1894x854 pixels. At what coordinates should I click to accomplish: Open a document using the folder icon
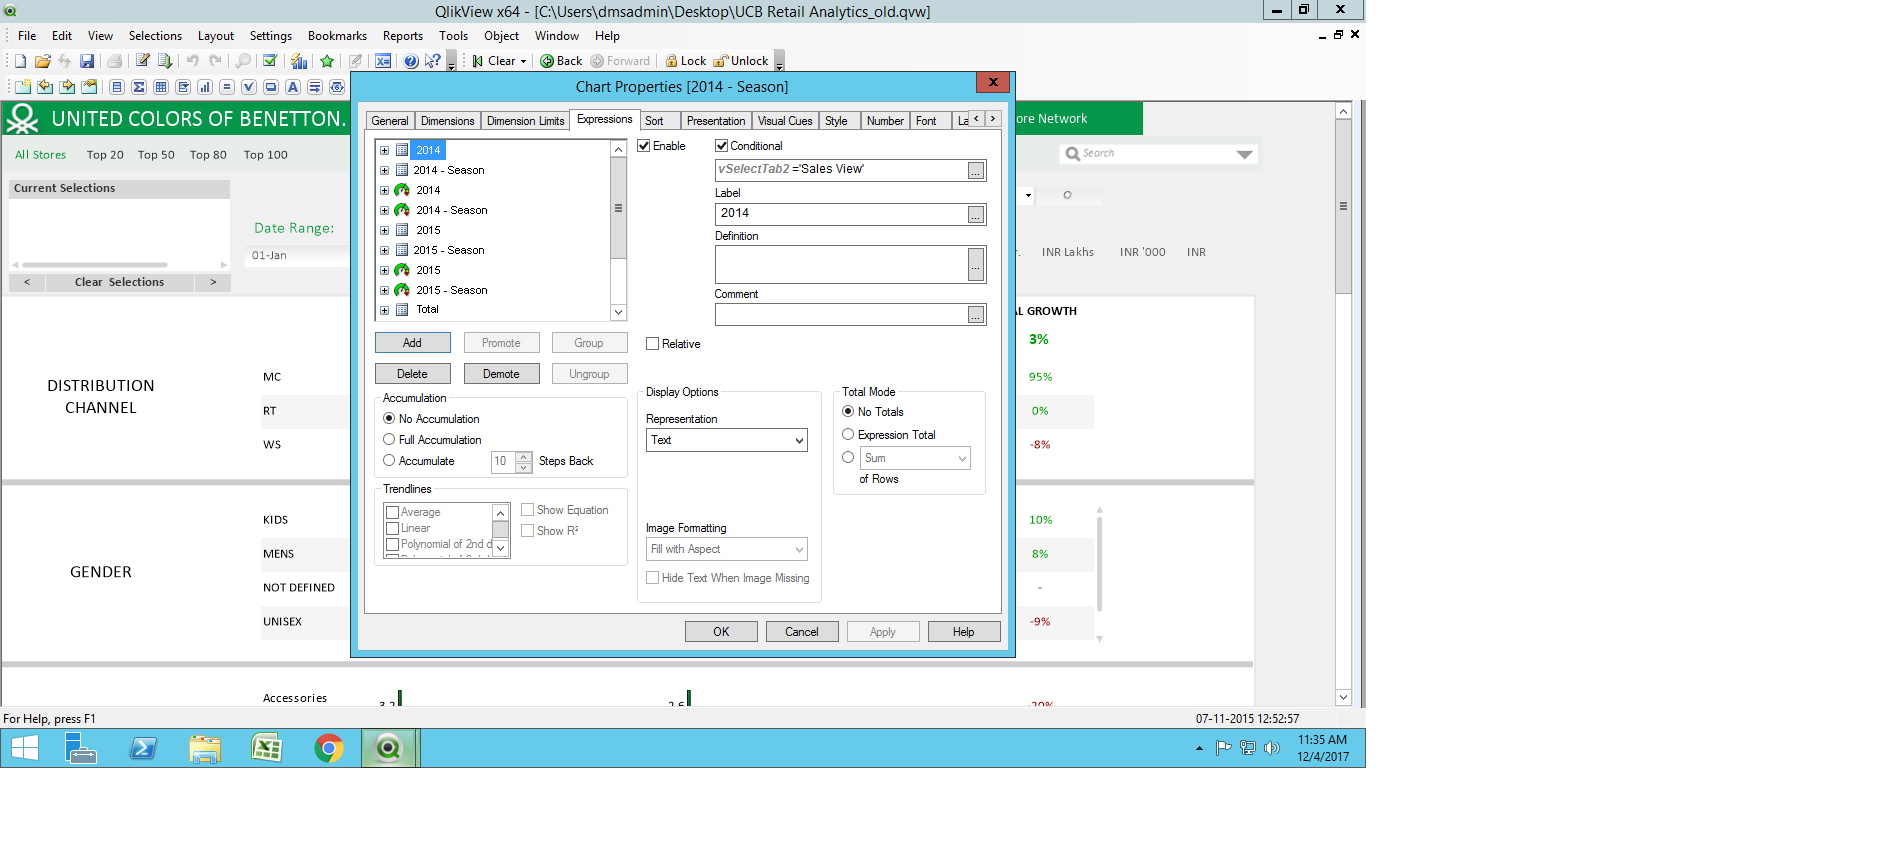click(42, 61)
